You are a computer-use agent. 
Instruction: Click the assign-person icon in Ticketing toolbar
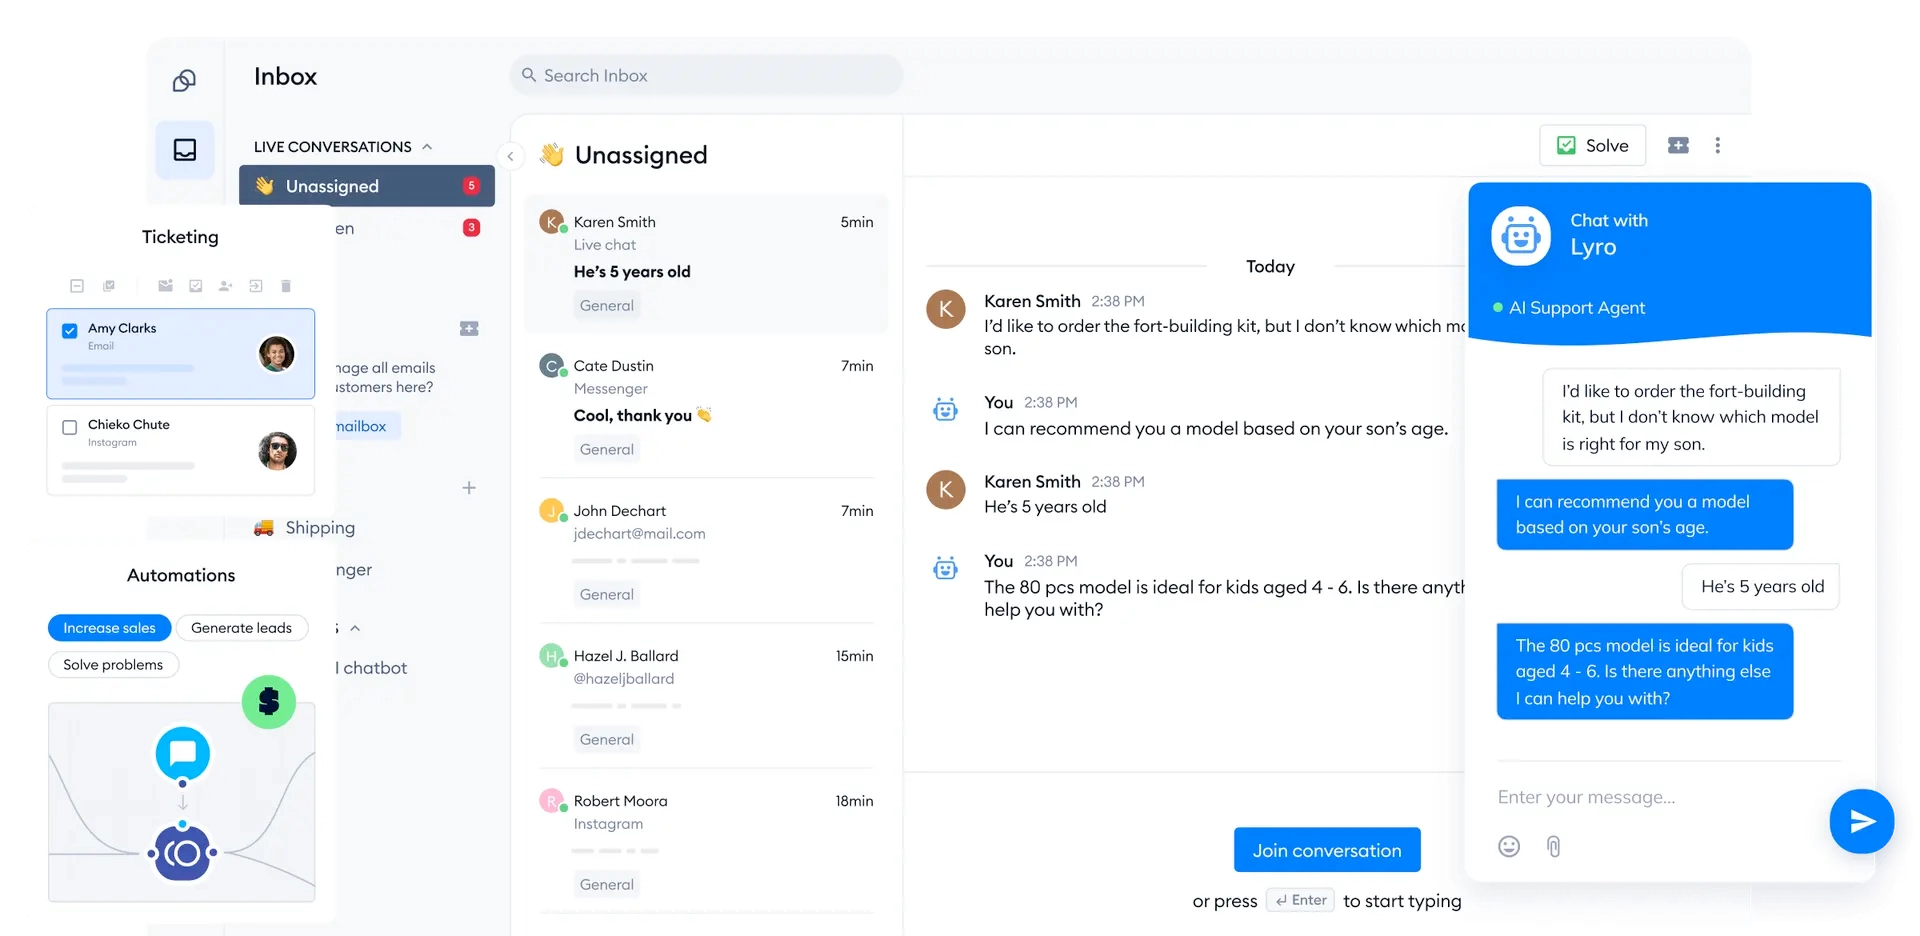coord(225,286)
